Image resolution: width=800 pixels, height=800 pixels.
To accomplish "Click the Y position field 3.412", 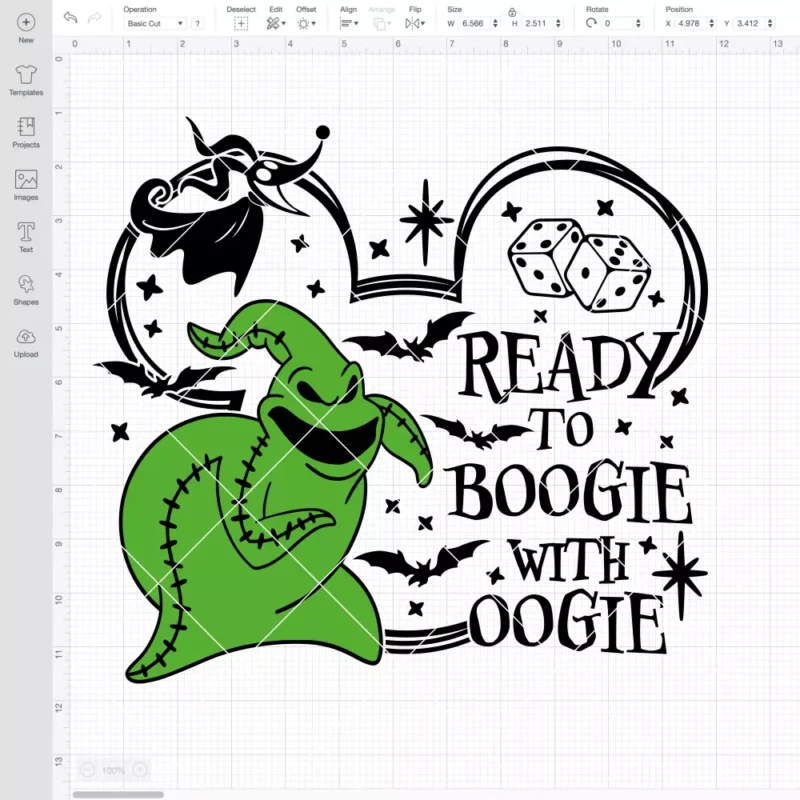I will click(x=749, y=23).
